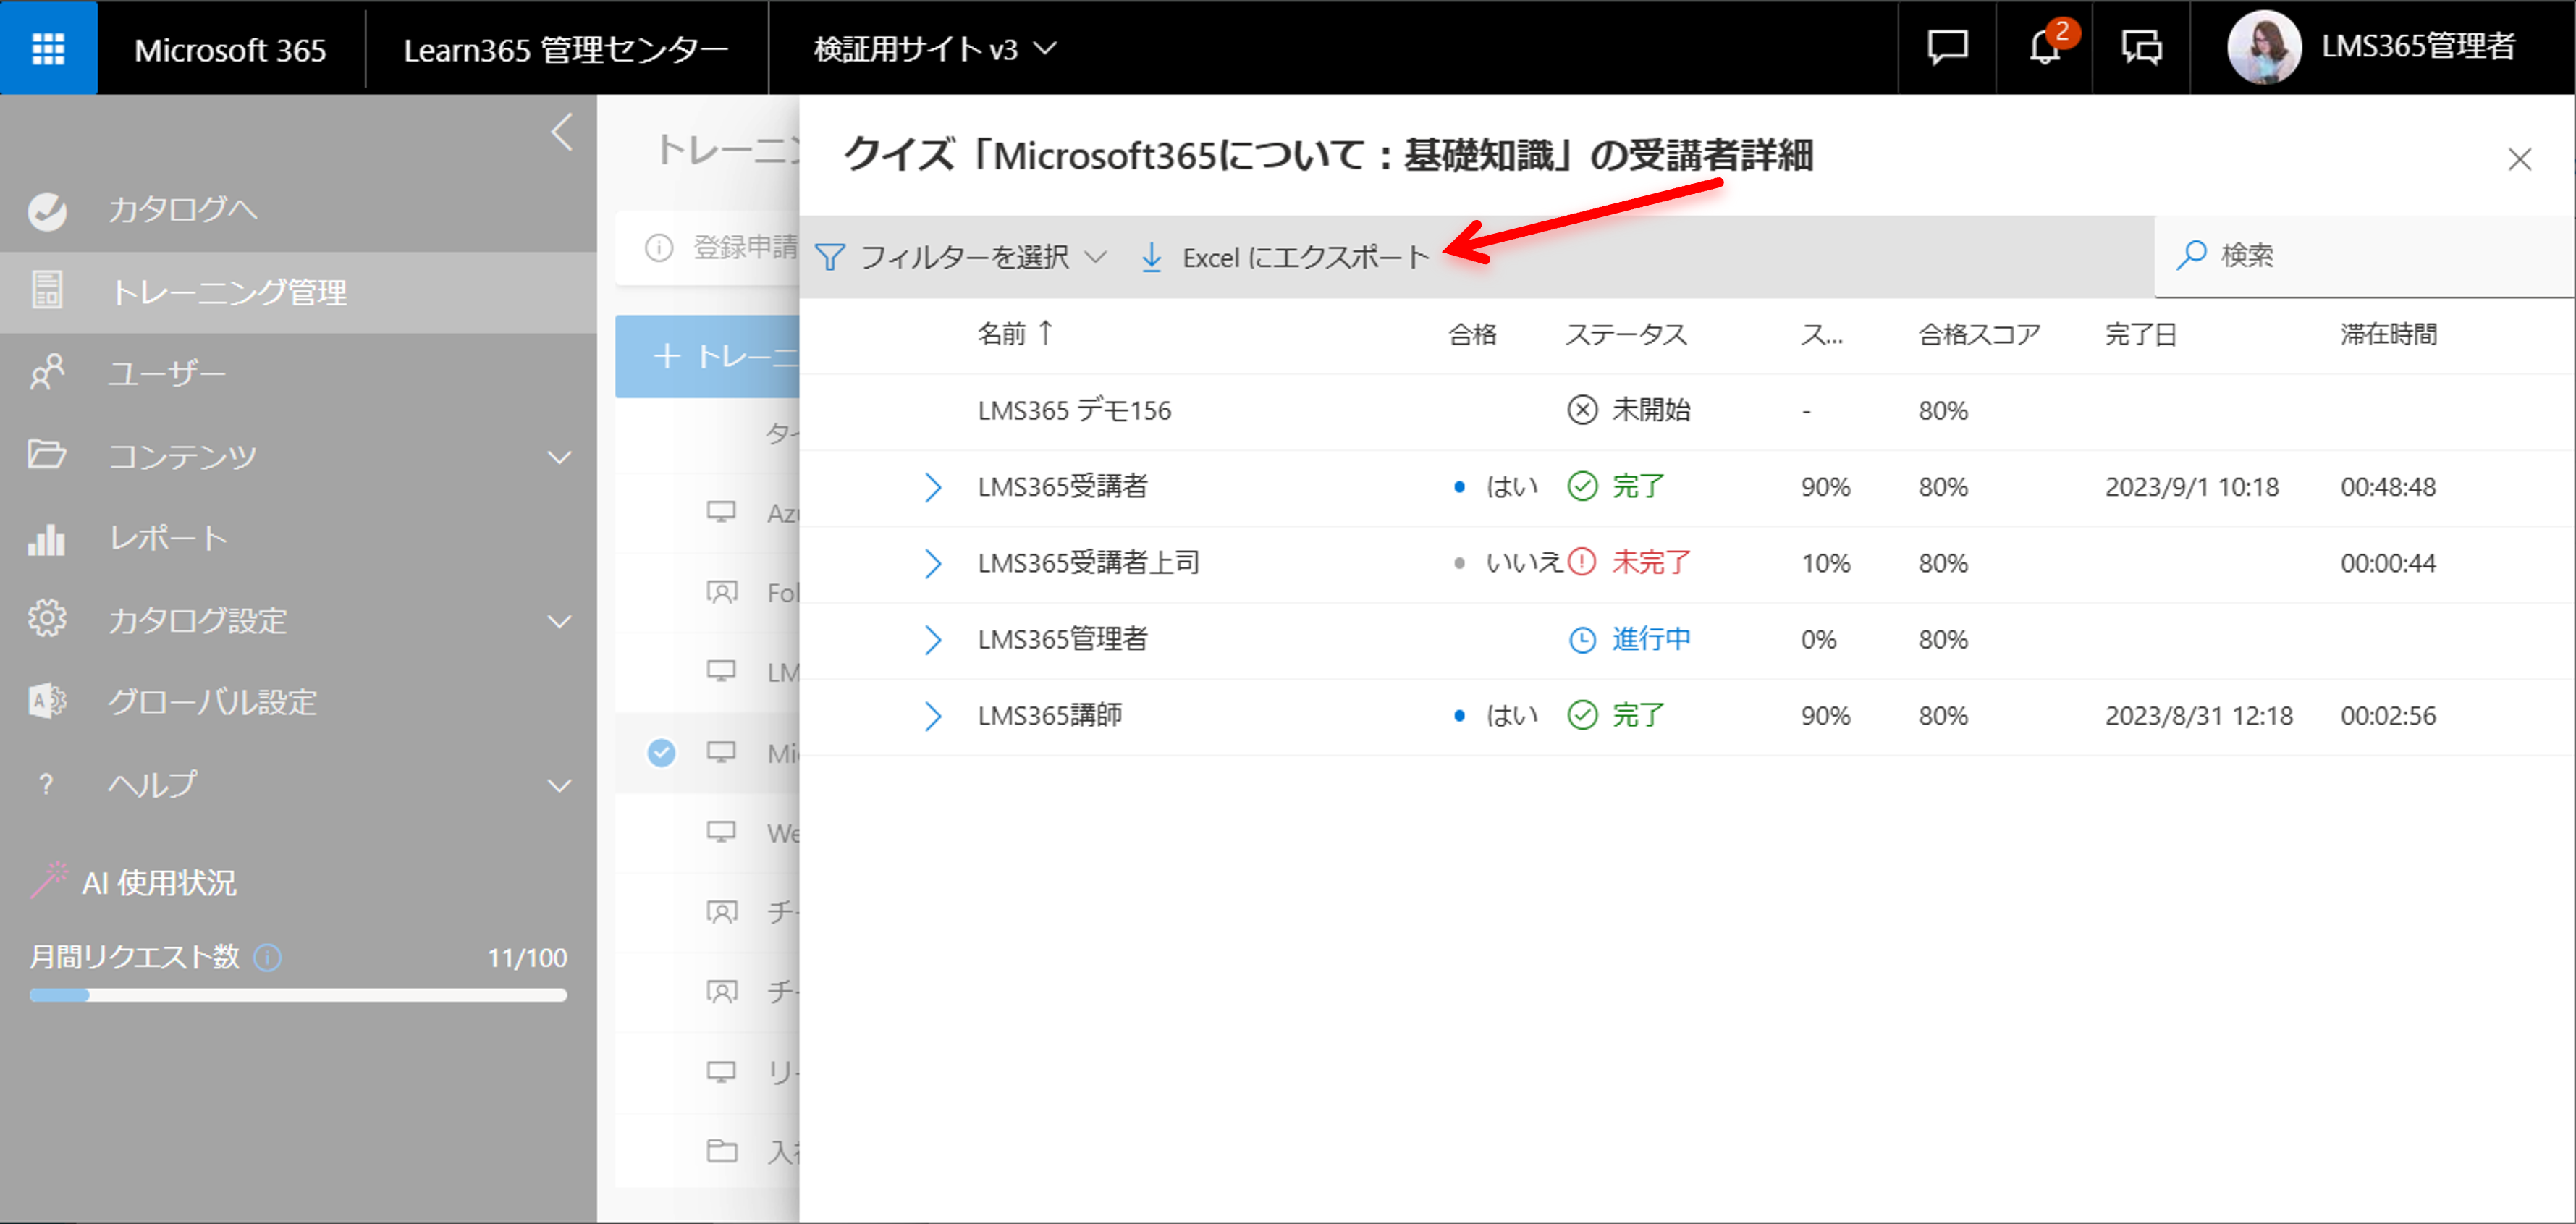Select トレーニング管理 in the sidebar

pos(298,292)
